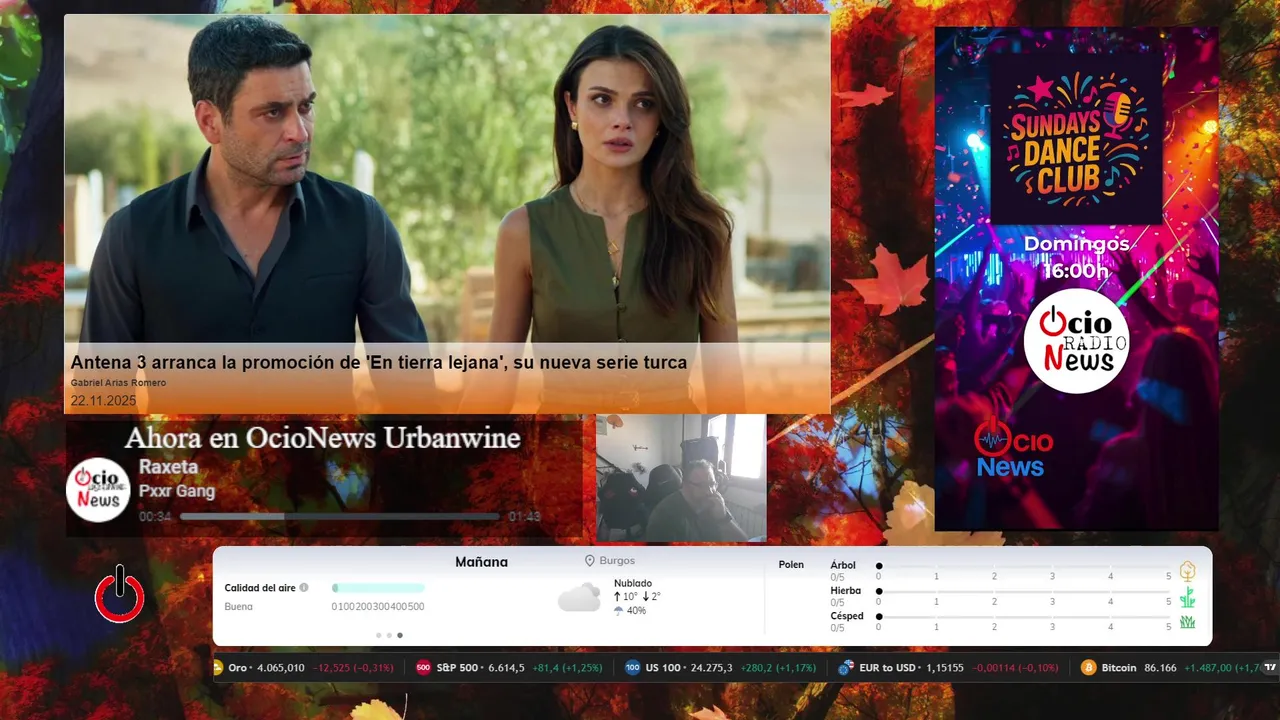The width and height of the screenshot is (1280, 720).
Task: Click the S&P 500 ticker entry
Action: click(510, 668)
